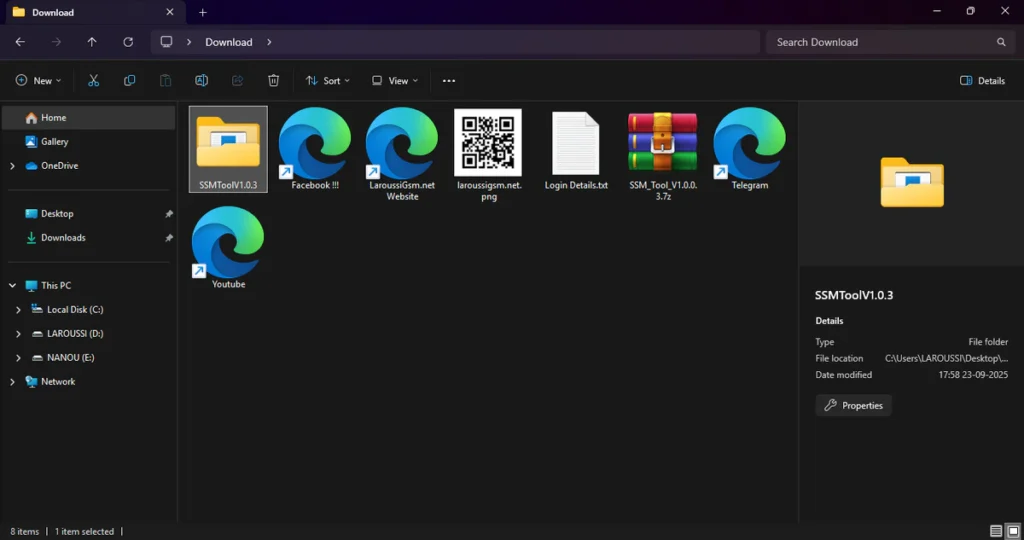Click the Cut scissors icon in toolbar

coord(94,80)
